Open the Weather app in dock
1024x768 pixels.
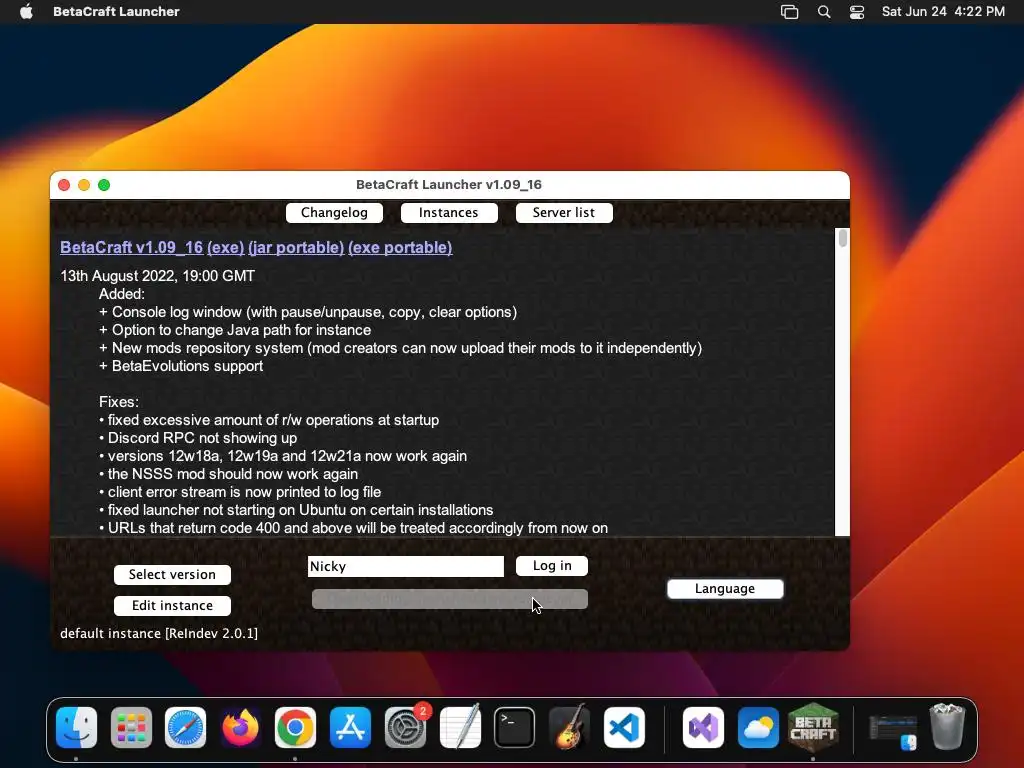click(x=758, y=728)
